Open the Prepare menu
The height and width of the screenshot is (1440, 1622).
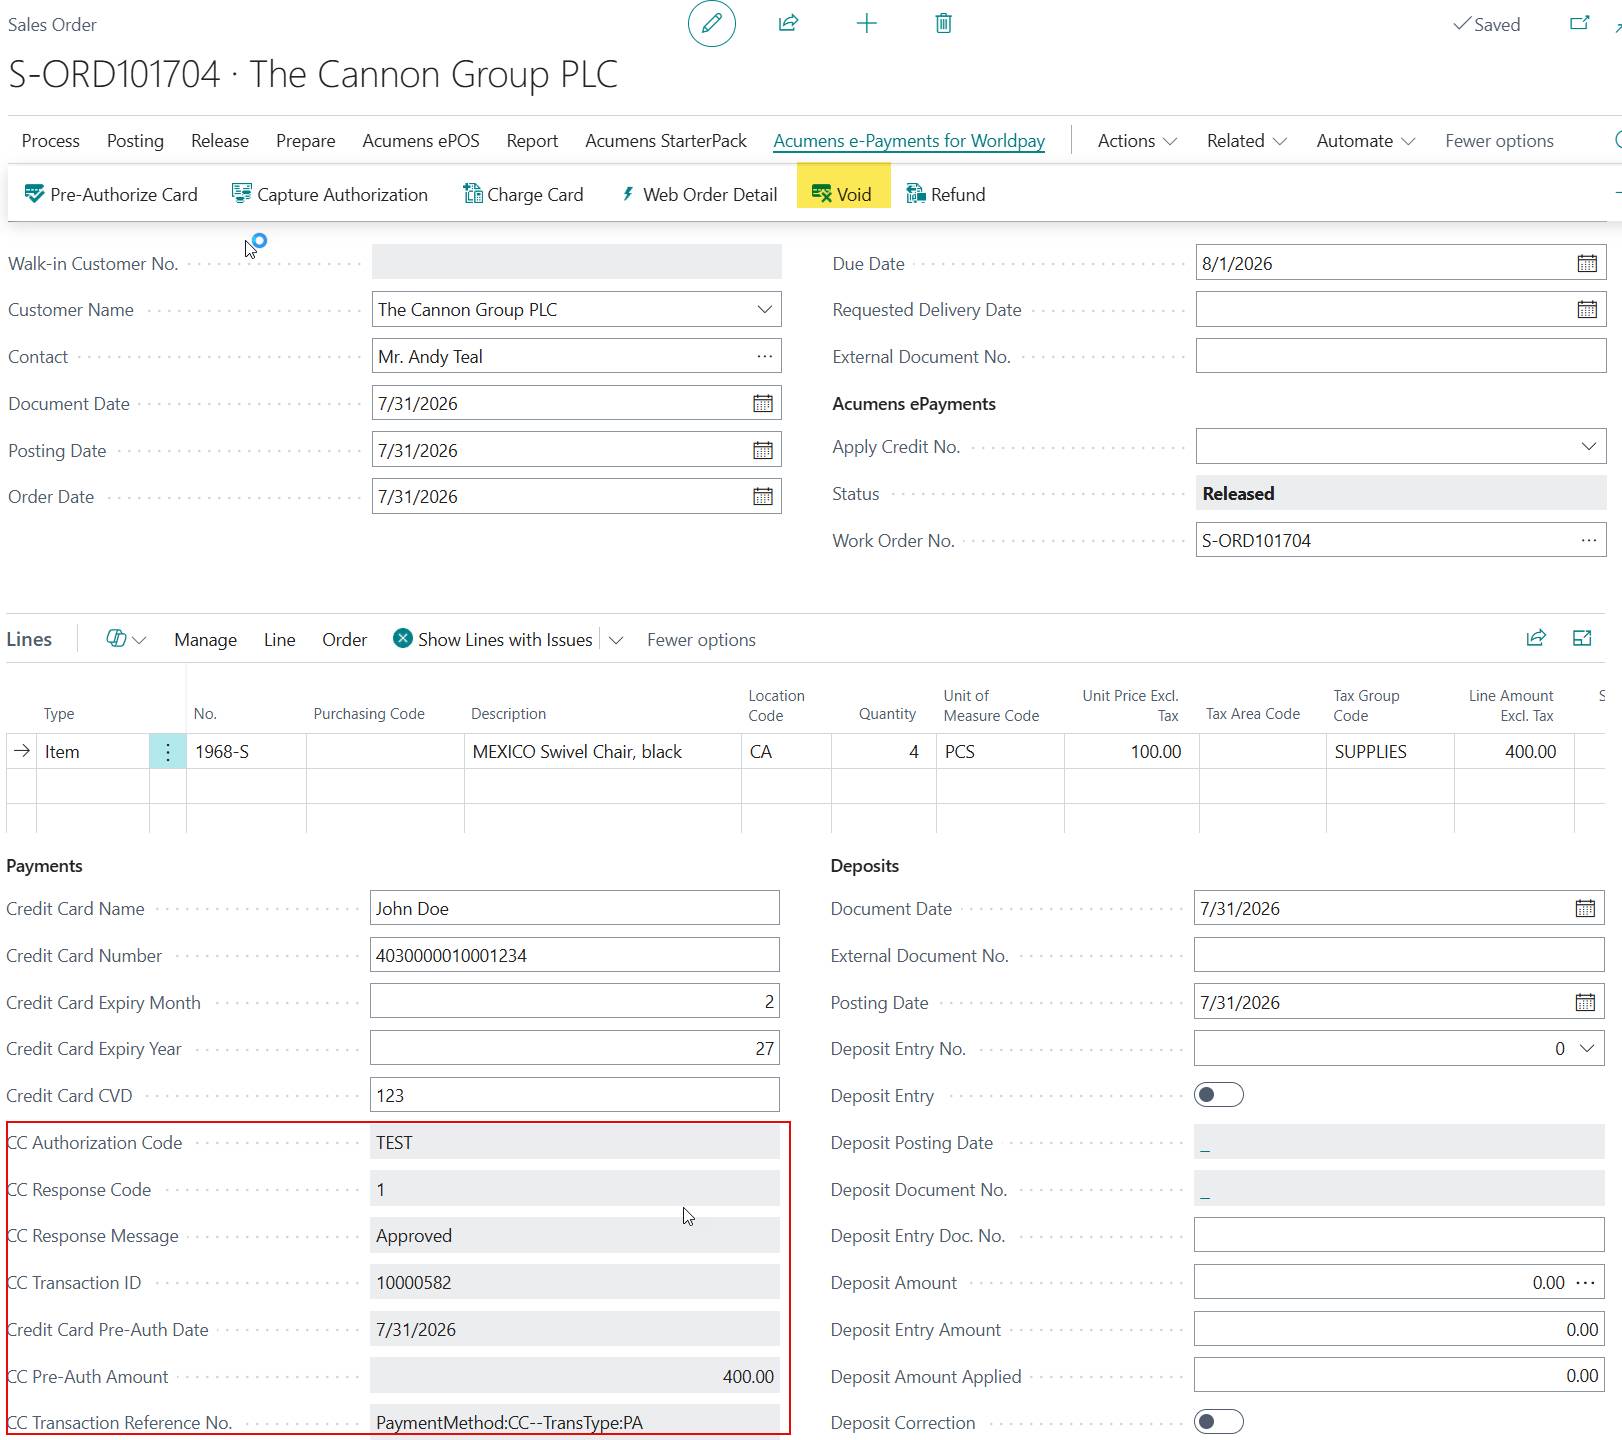(x=306, y=141)
